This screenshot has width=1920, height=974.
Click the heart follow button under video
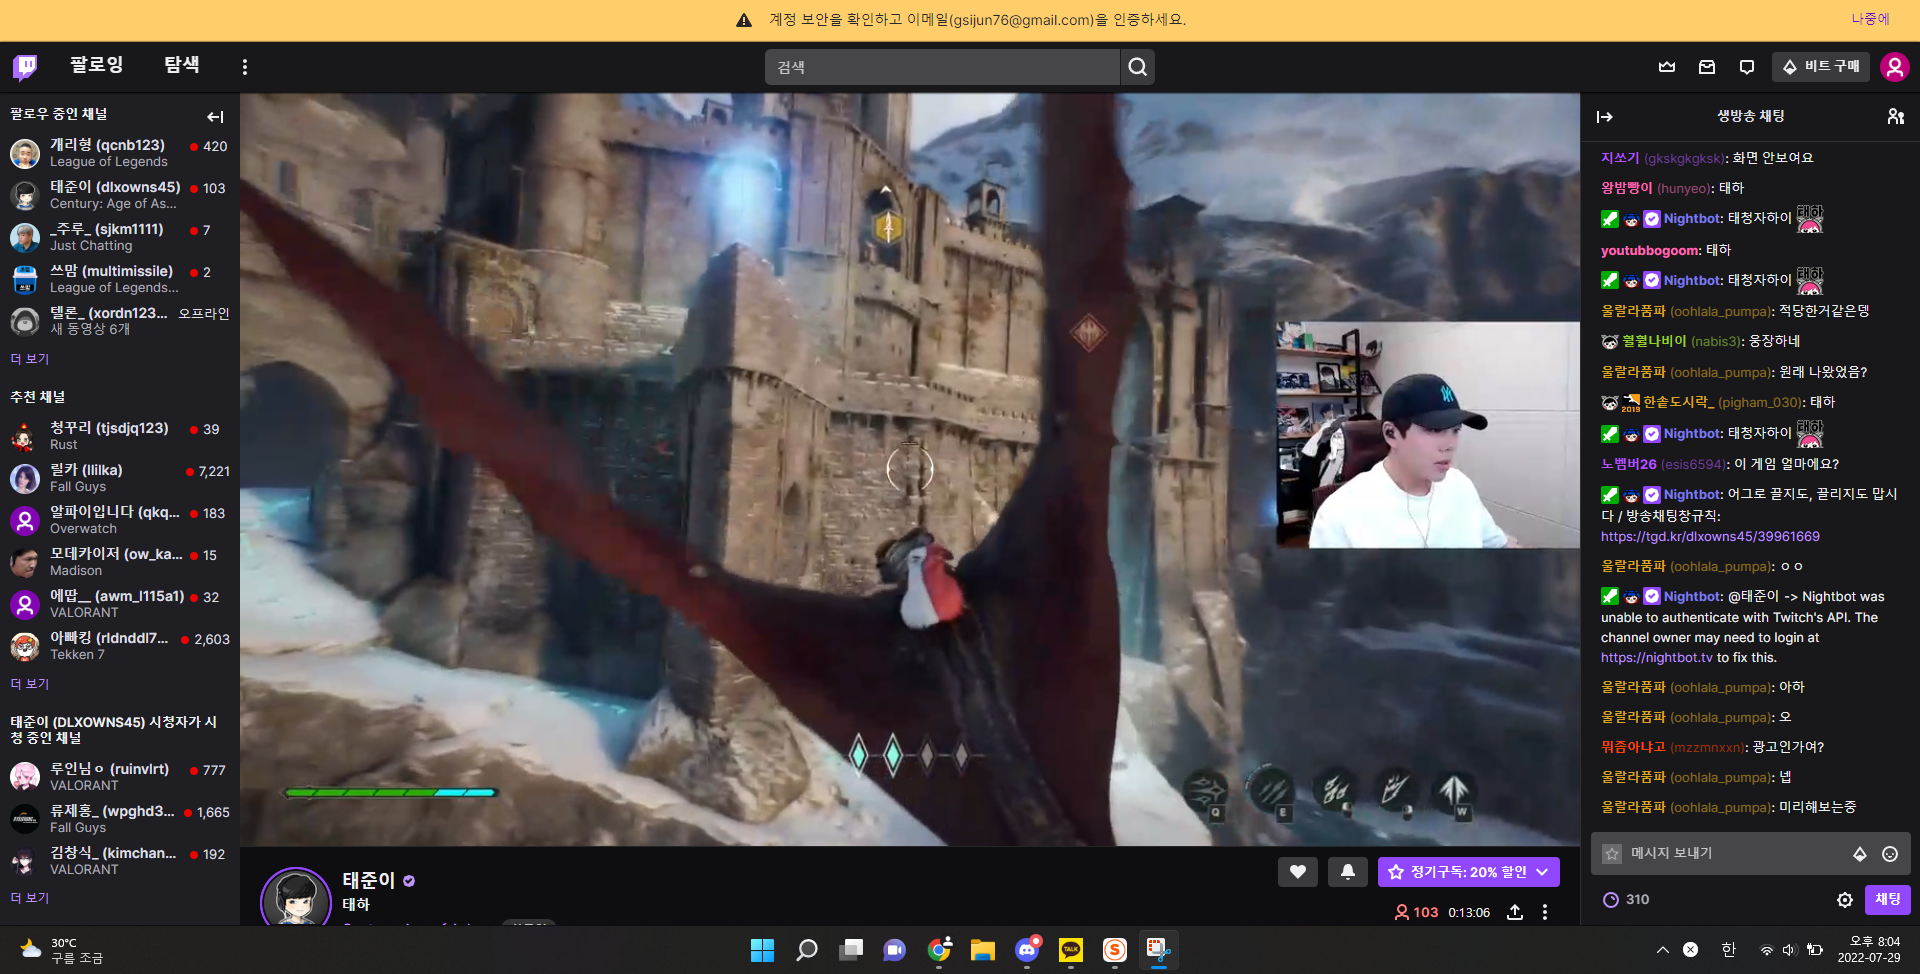(1298, 872)
